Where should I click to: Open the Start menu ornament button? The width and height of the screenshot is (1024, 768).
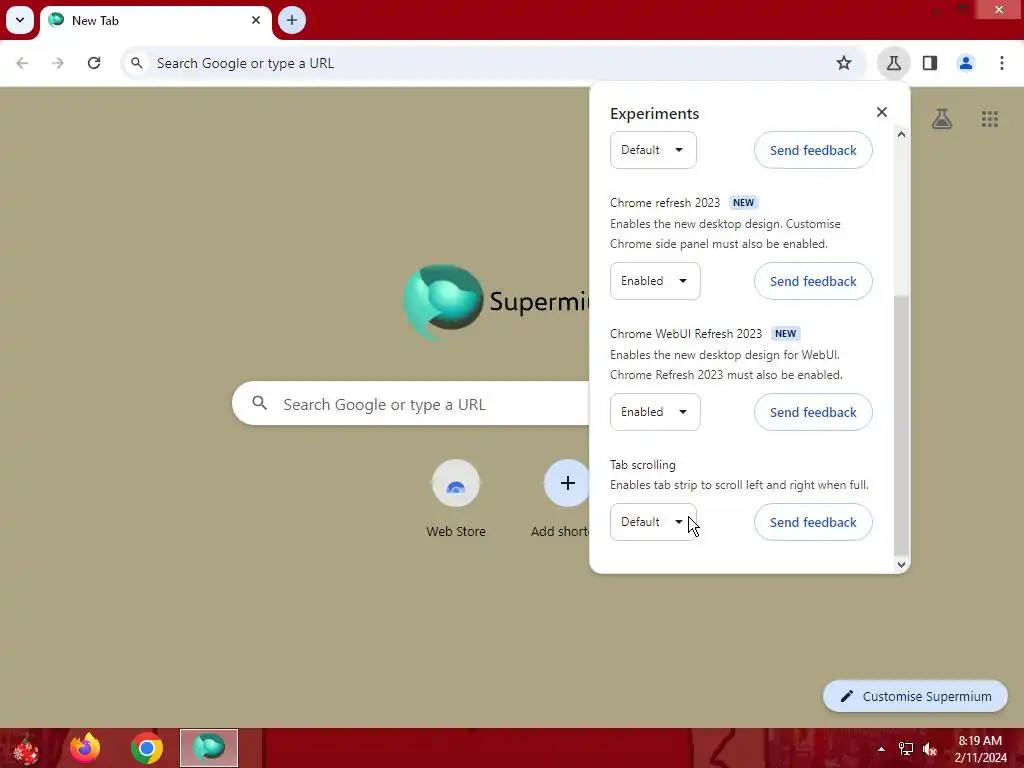(26, 748)
